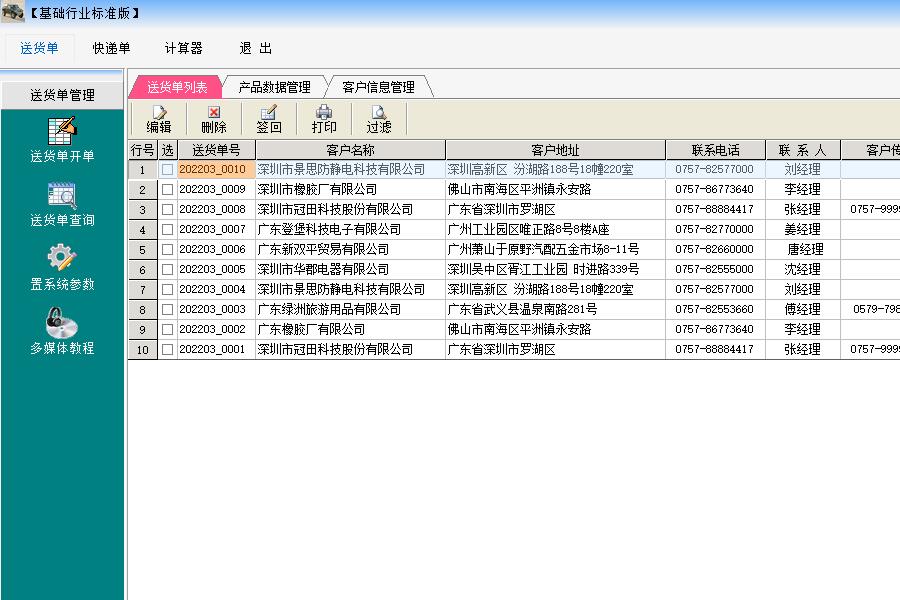Open the 计算器 menu item
This screenshot has width=900, height=600.
[x=183, y=48]
